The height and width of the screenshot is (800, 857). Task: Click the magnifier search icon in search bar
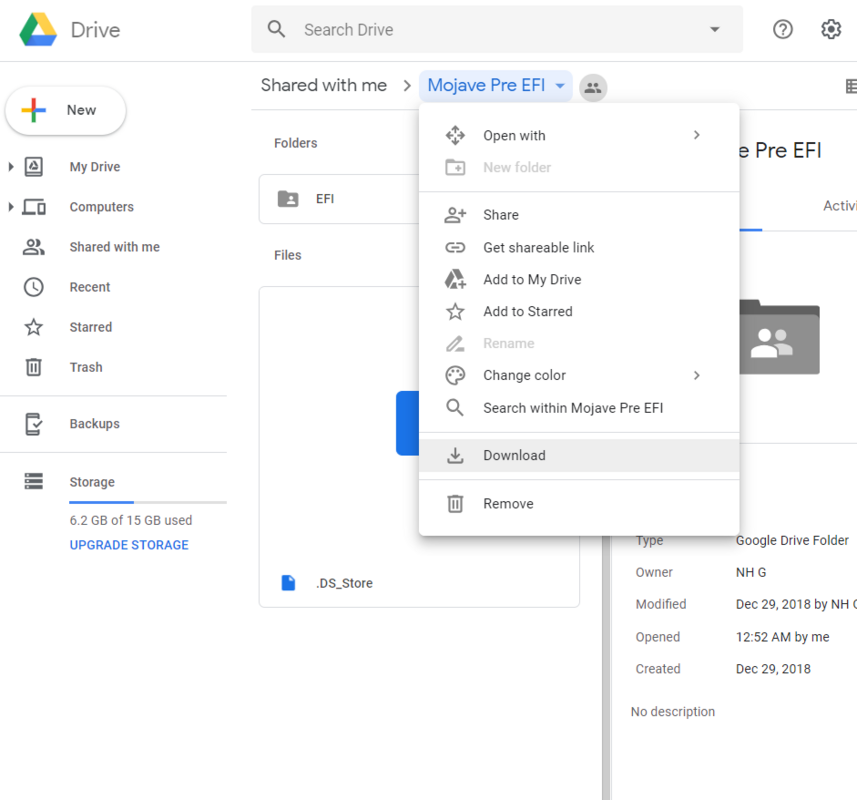[x=277, y=30]
